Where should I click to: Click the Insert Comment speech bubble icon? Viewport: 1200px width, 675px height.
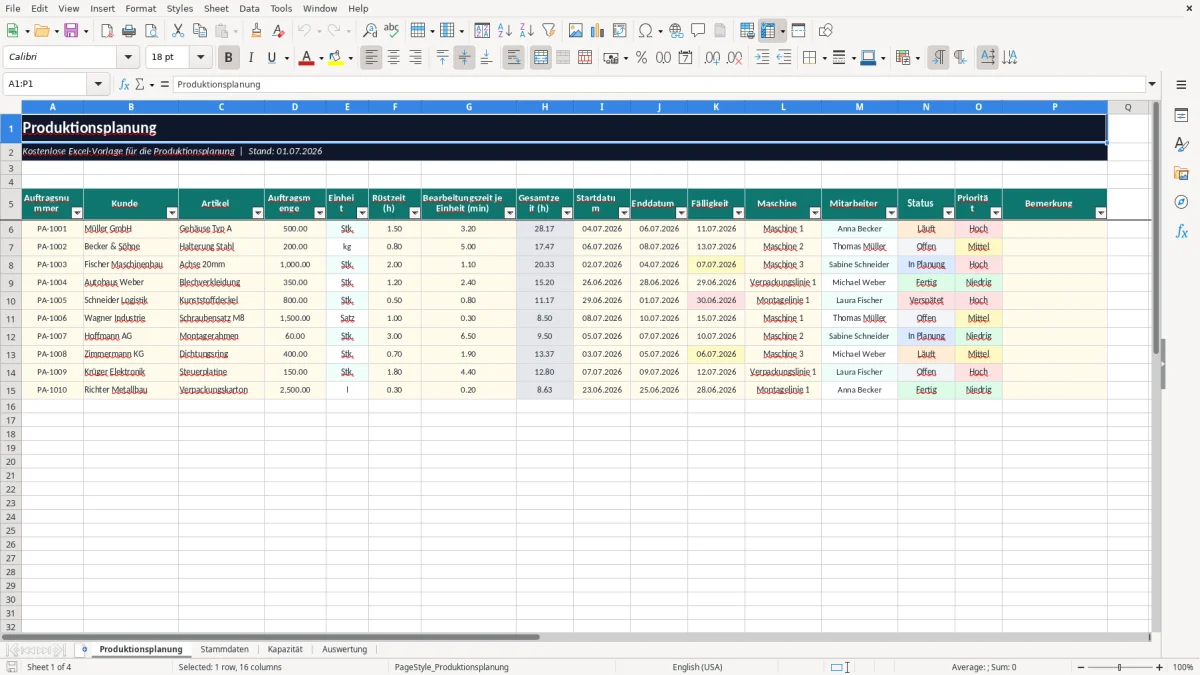(698, 31)
